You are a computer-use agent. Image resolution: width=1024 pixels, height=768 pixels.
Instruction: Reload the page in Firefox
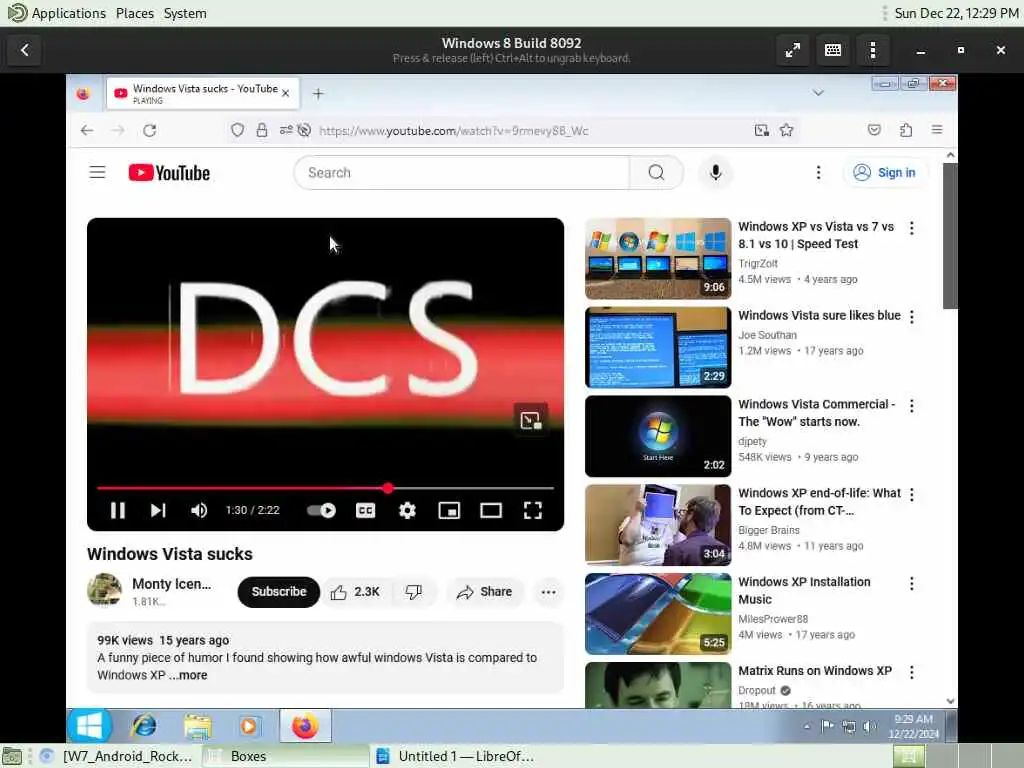(150, 130)
